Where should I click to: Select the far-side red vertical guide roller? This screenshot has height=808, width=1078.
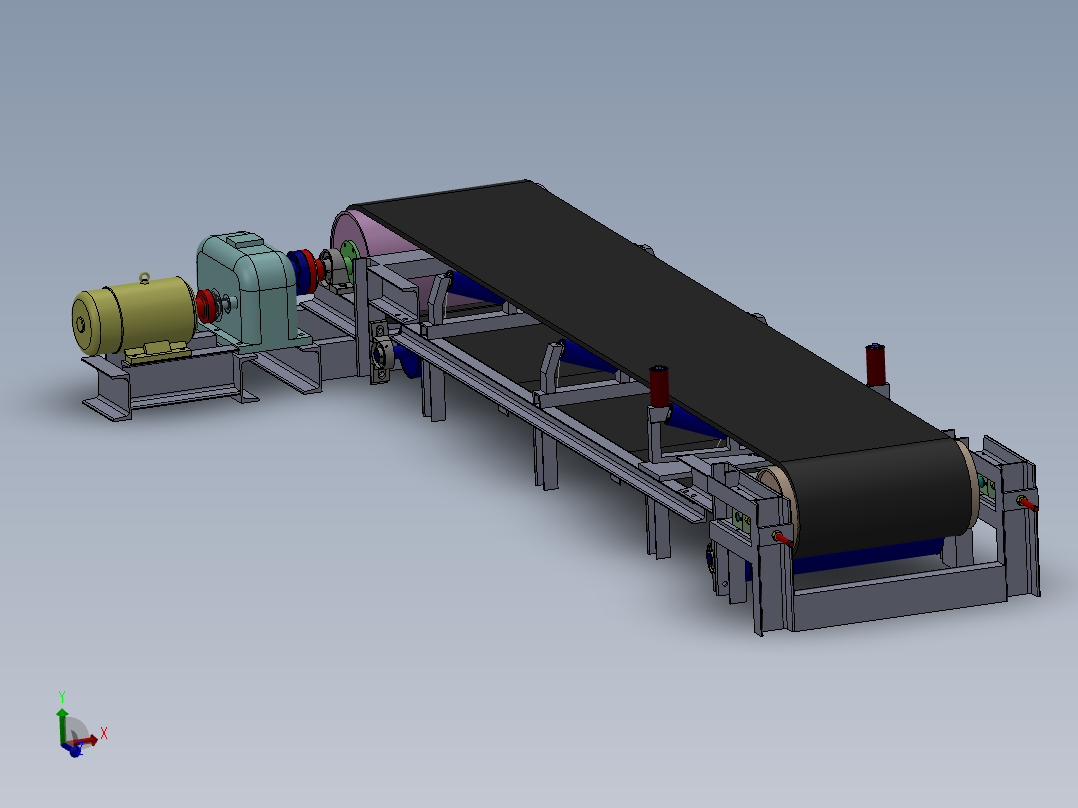coord(875,364)
